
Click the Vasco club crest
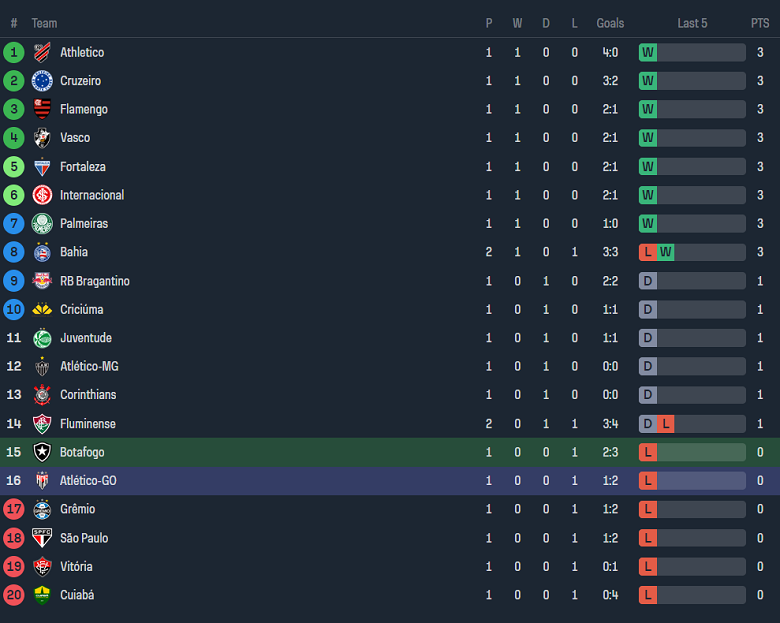click(x=42, y=138)
